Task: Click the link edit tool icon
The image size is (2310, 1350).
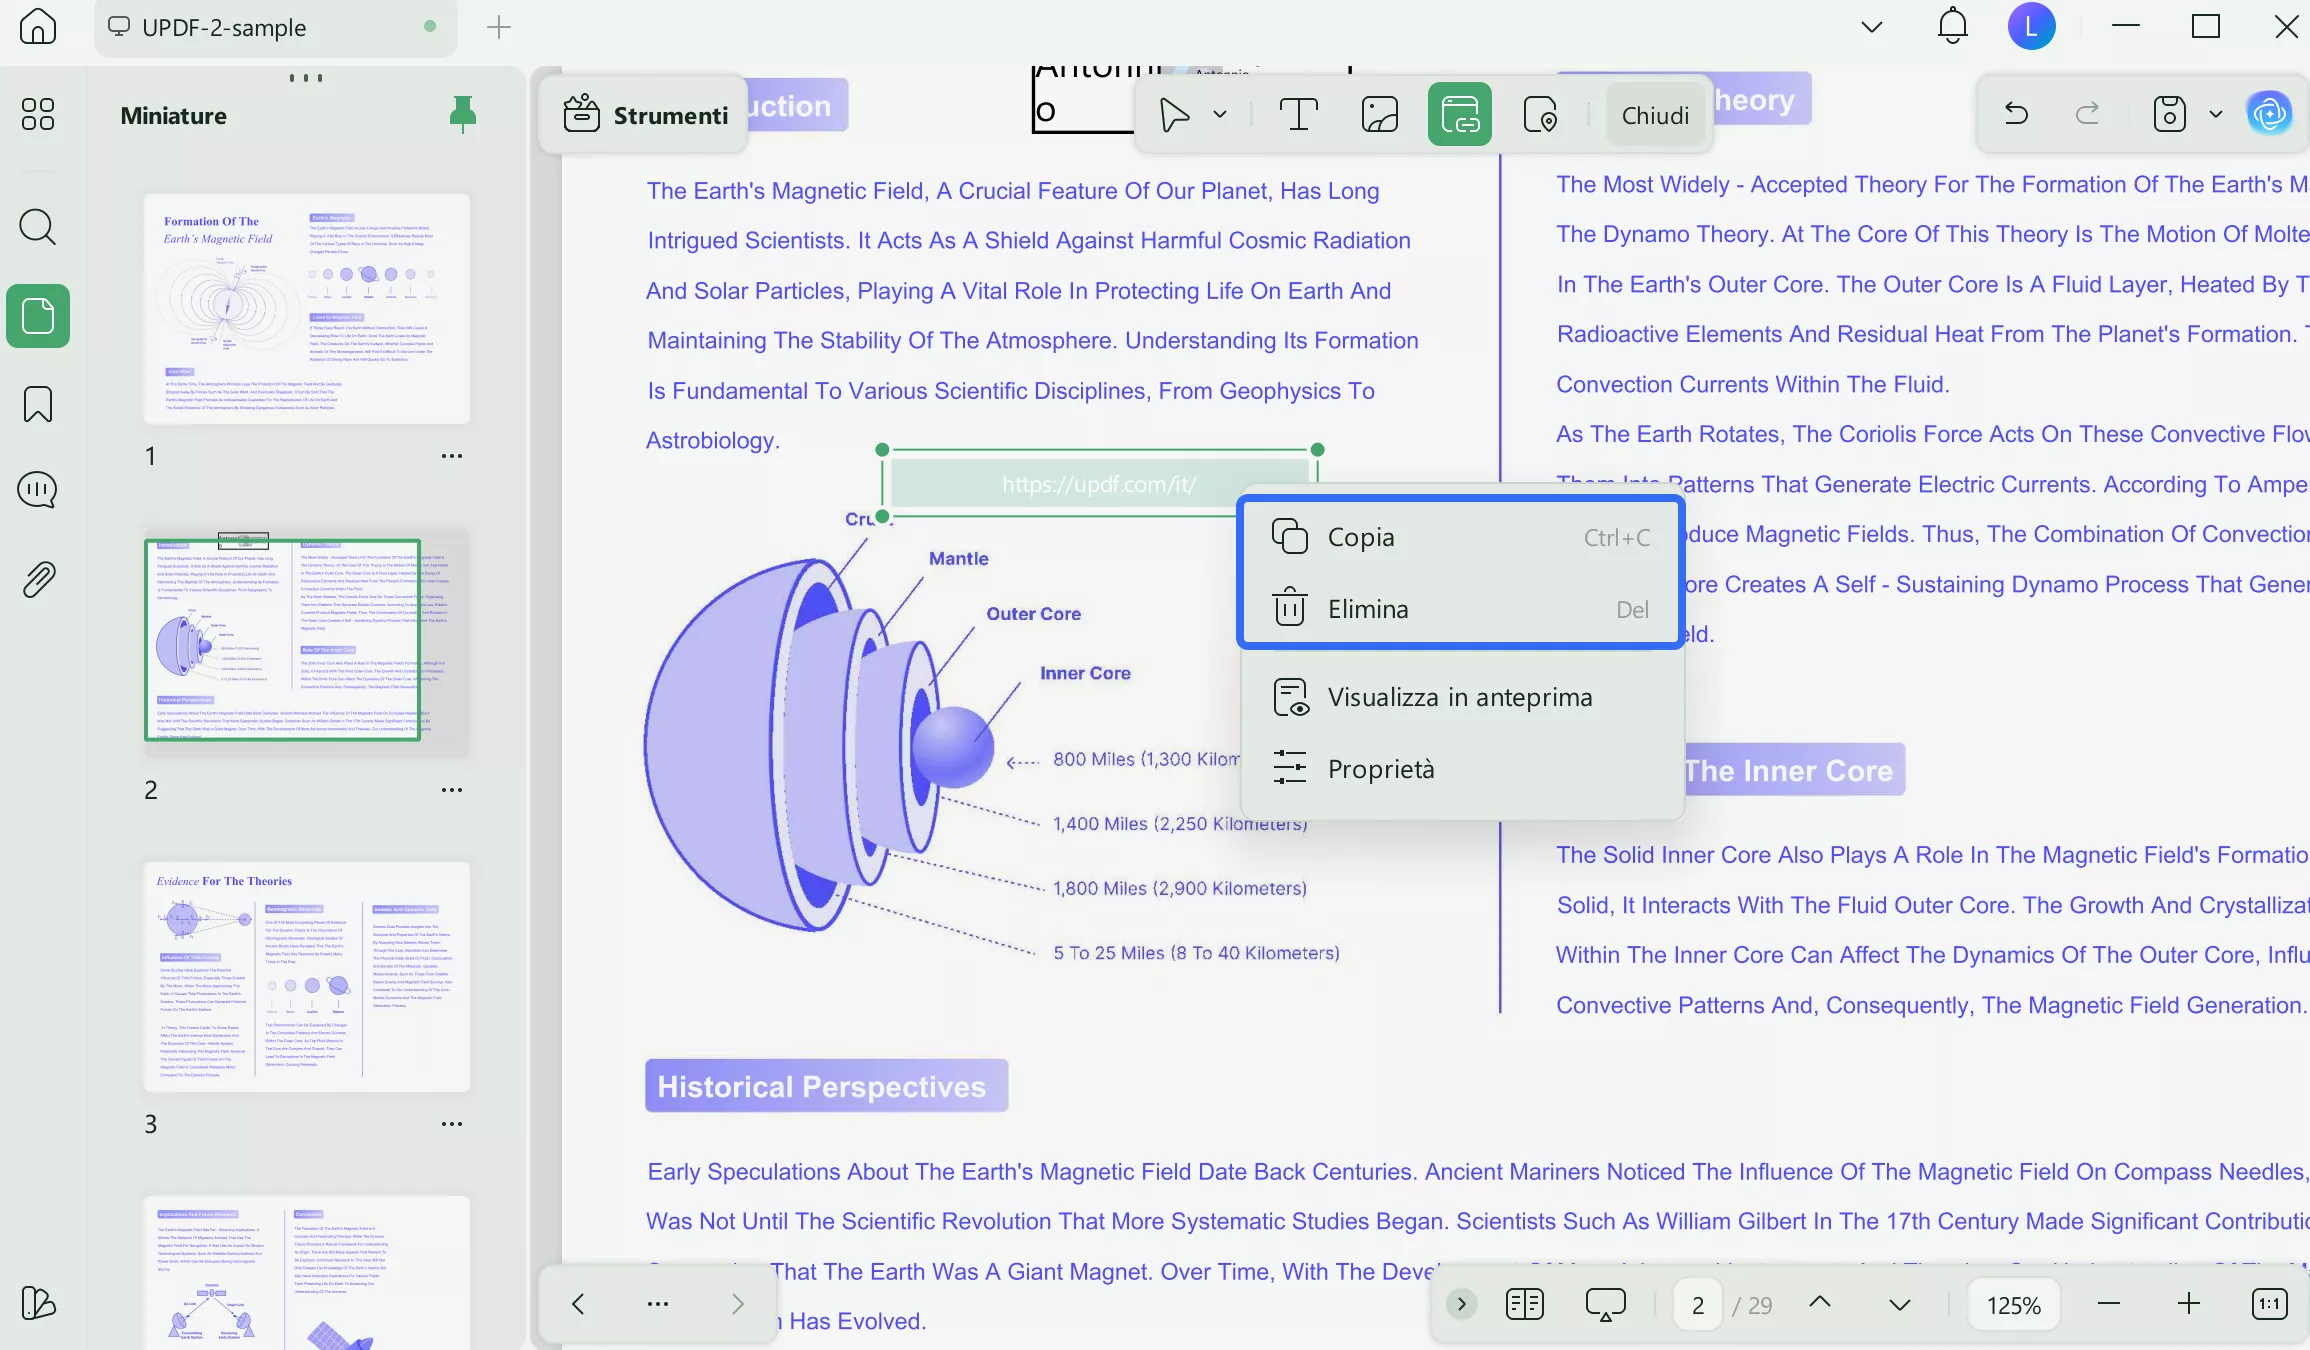Action: pos(1459,115)
